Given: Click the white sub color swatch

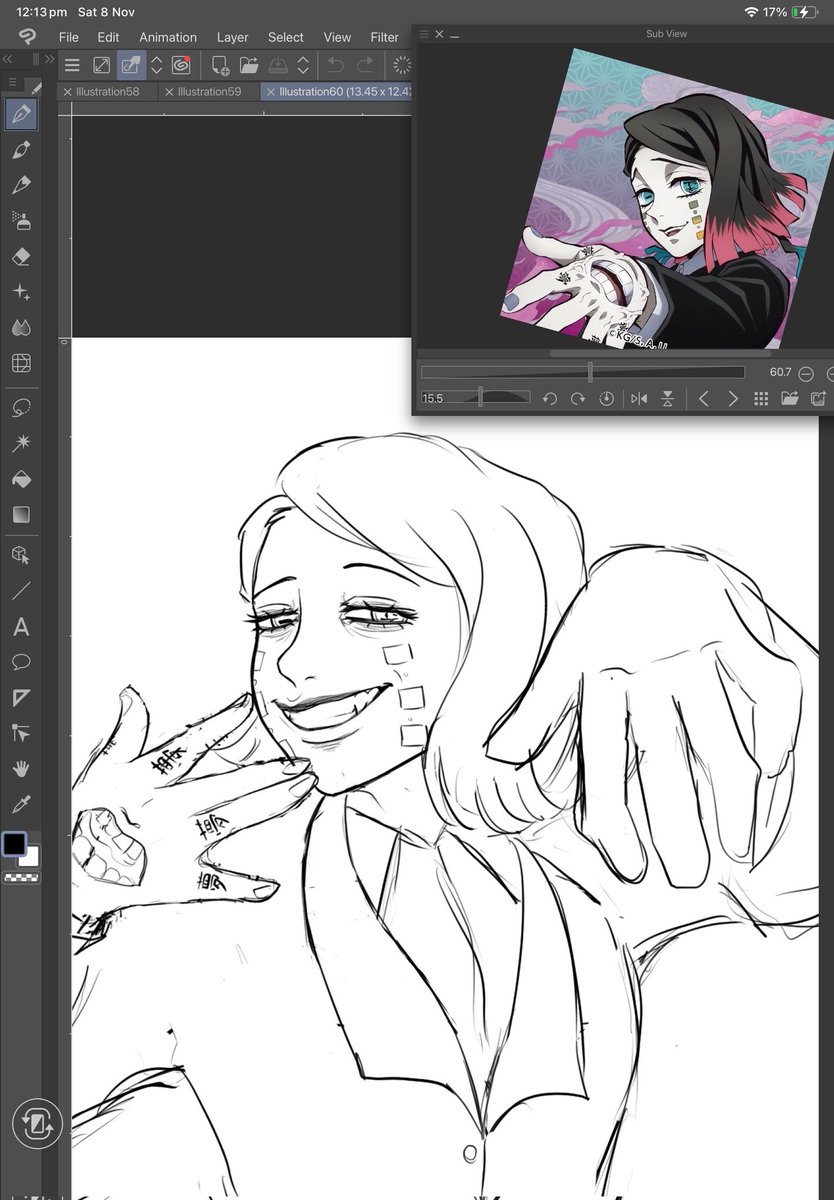Looking at the screenshot, I should 31,858.
